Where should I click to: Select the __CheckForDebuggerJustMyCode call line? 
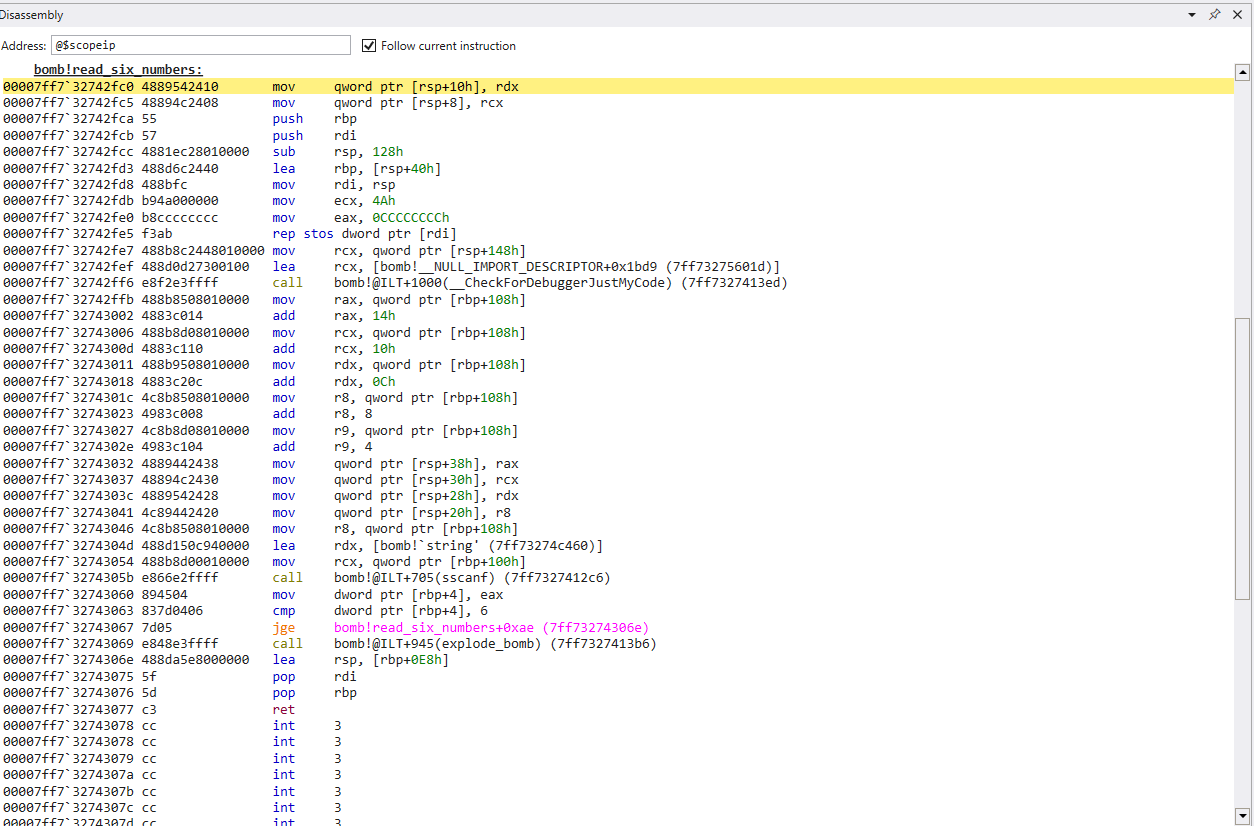click(560, 283)
